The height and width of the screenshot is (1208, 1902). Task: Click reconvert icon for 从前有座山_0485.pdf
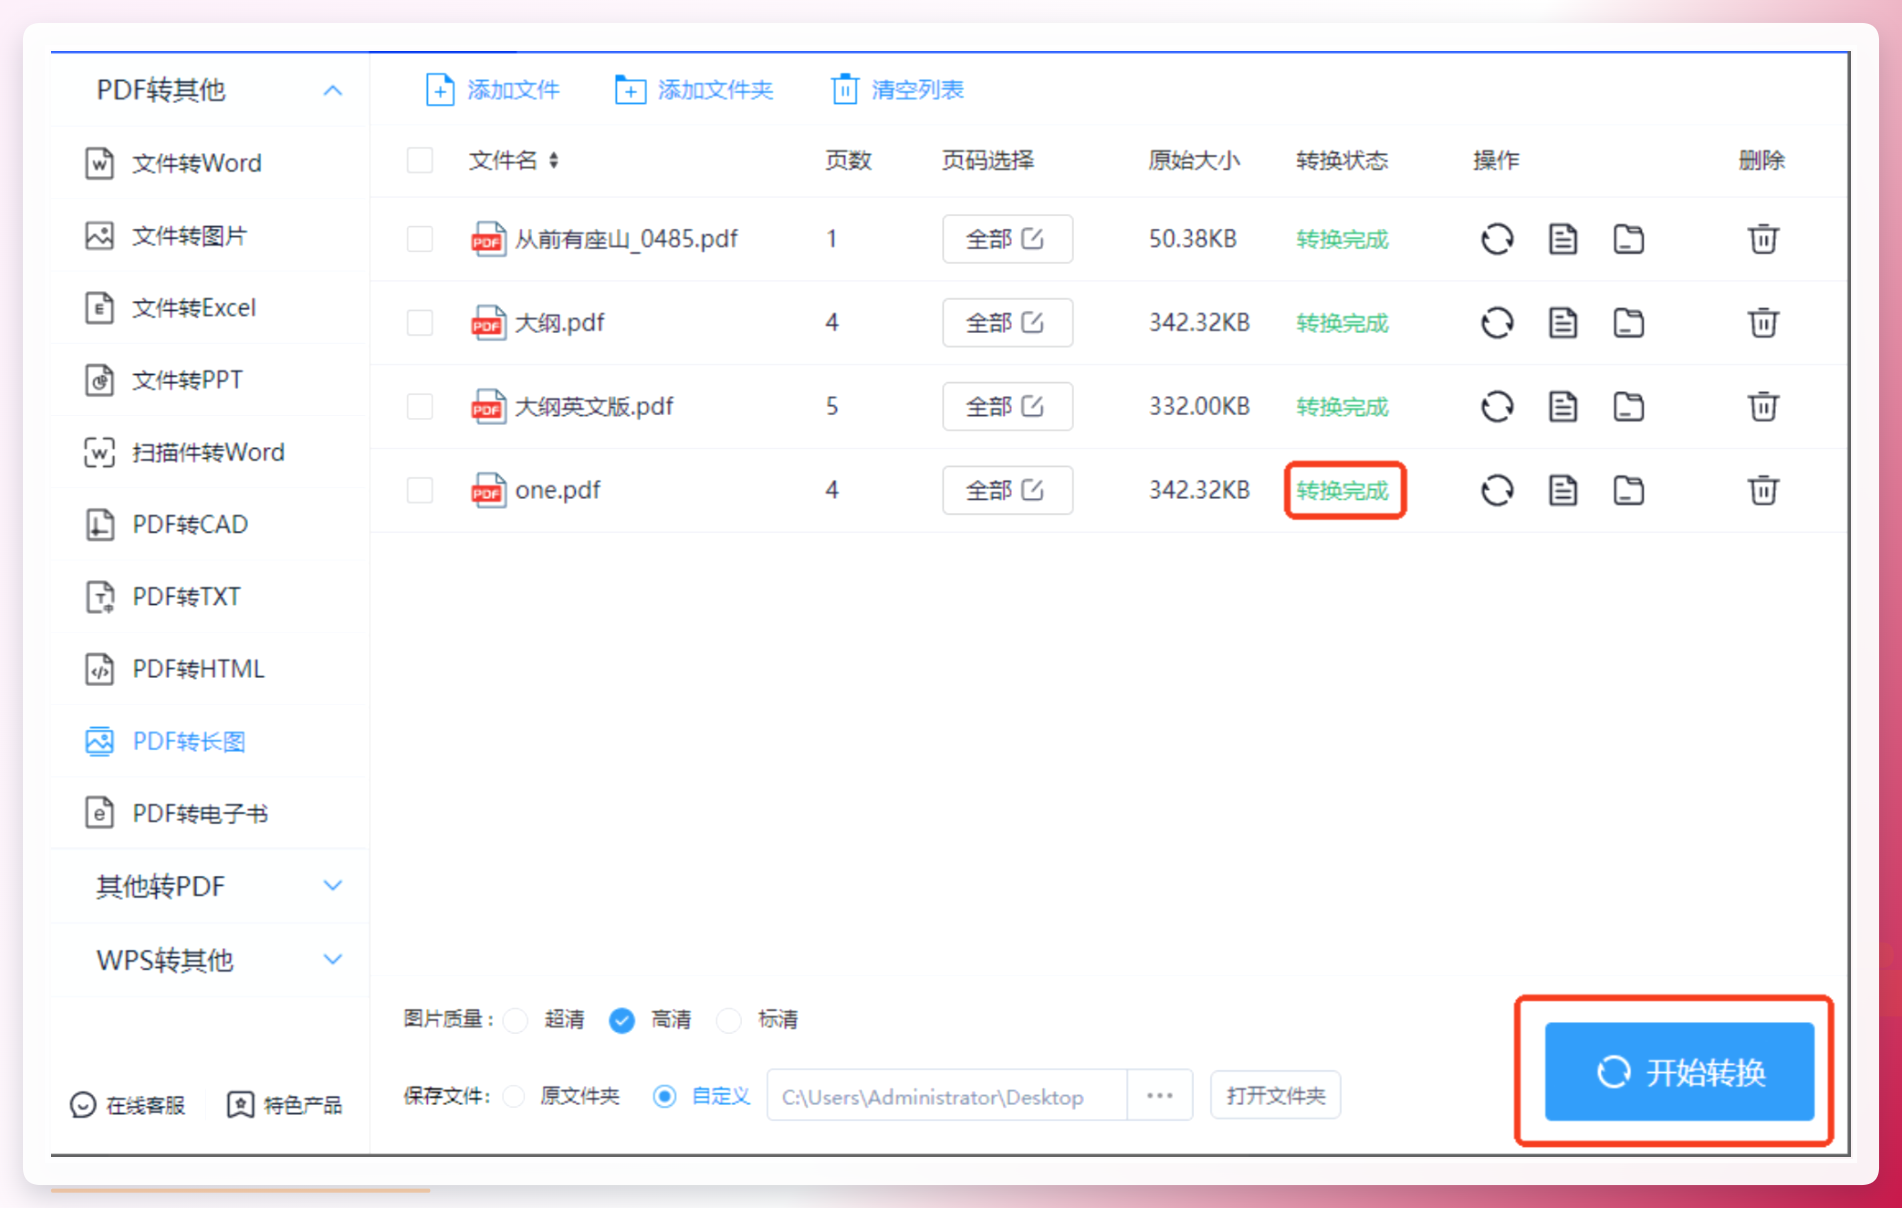[1496, 239]
